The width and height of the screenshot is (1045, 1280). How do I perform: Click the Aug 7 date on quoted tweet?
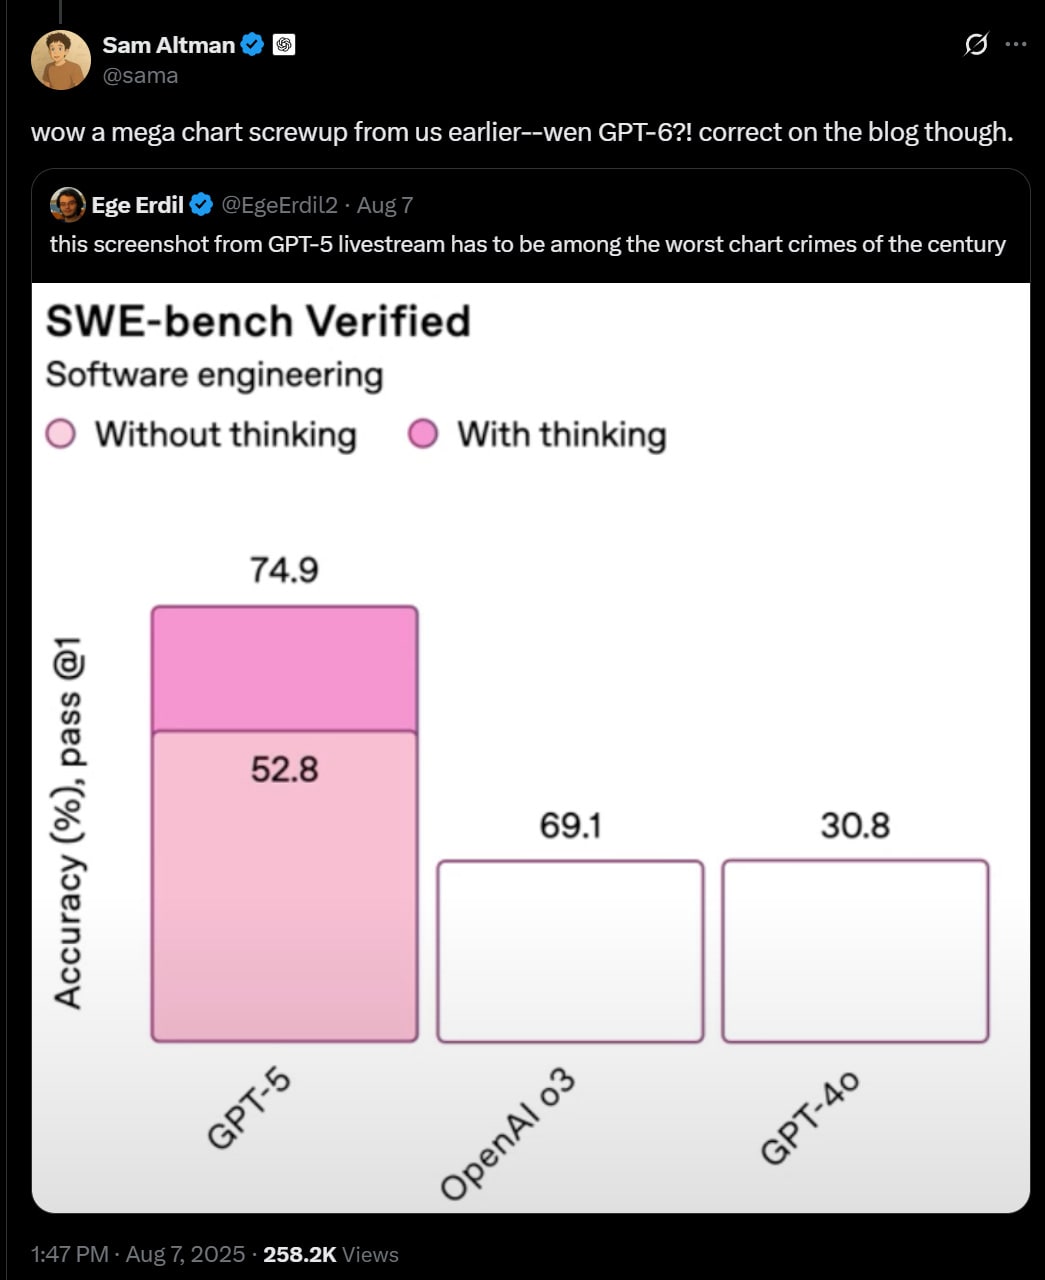385,205
